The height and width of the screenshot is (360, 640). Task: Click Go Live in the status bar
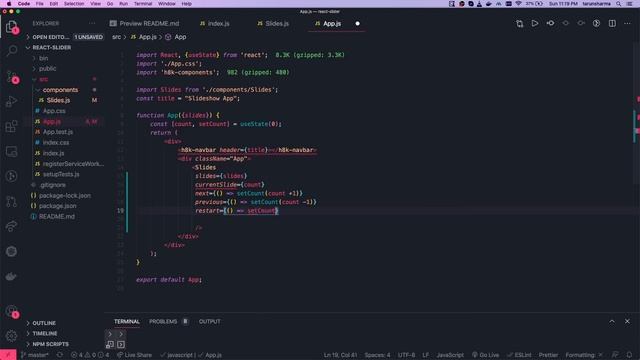pos(485,355)
